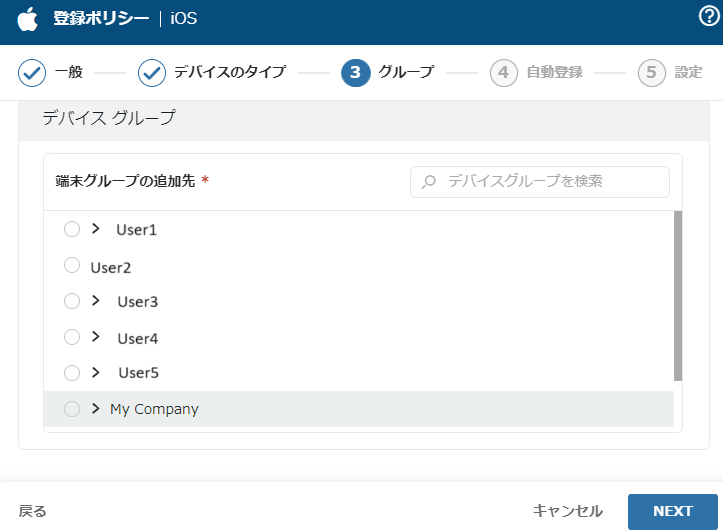Click the 設定 step label
723x532 pixels.
click(688, 72)
